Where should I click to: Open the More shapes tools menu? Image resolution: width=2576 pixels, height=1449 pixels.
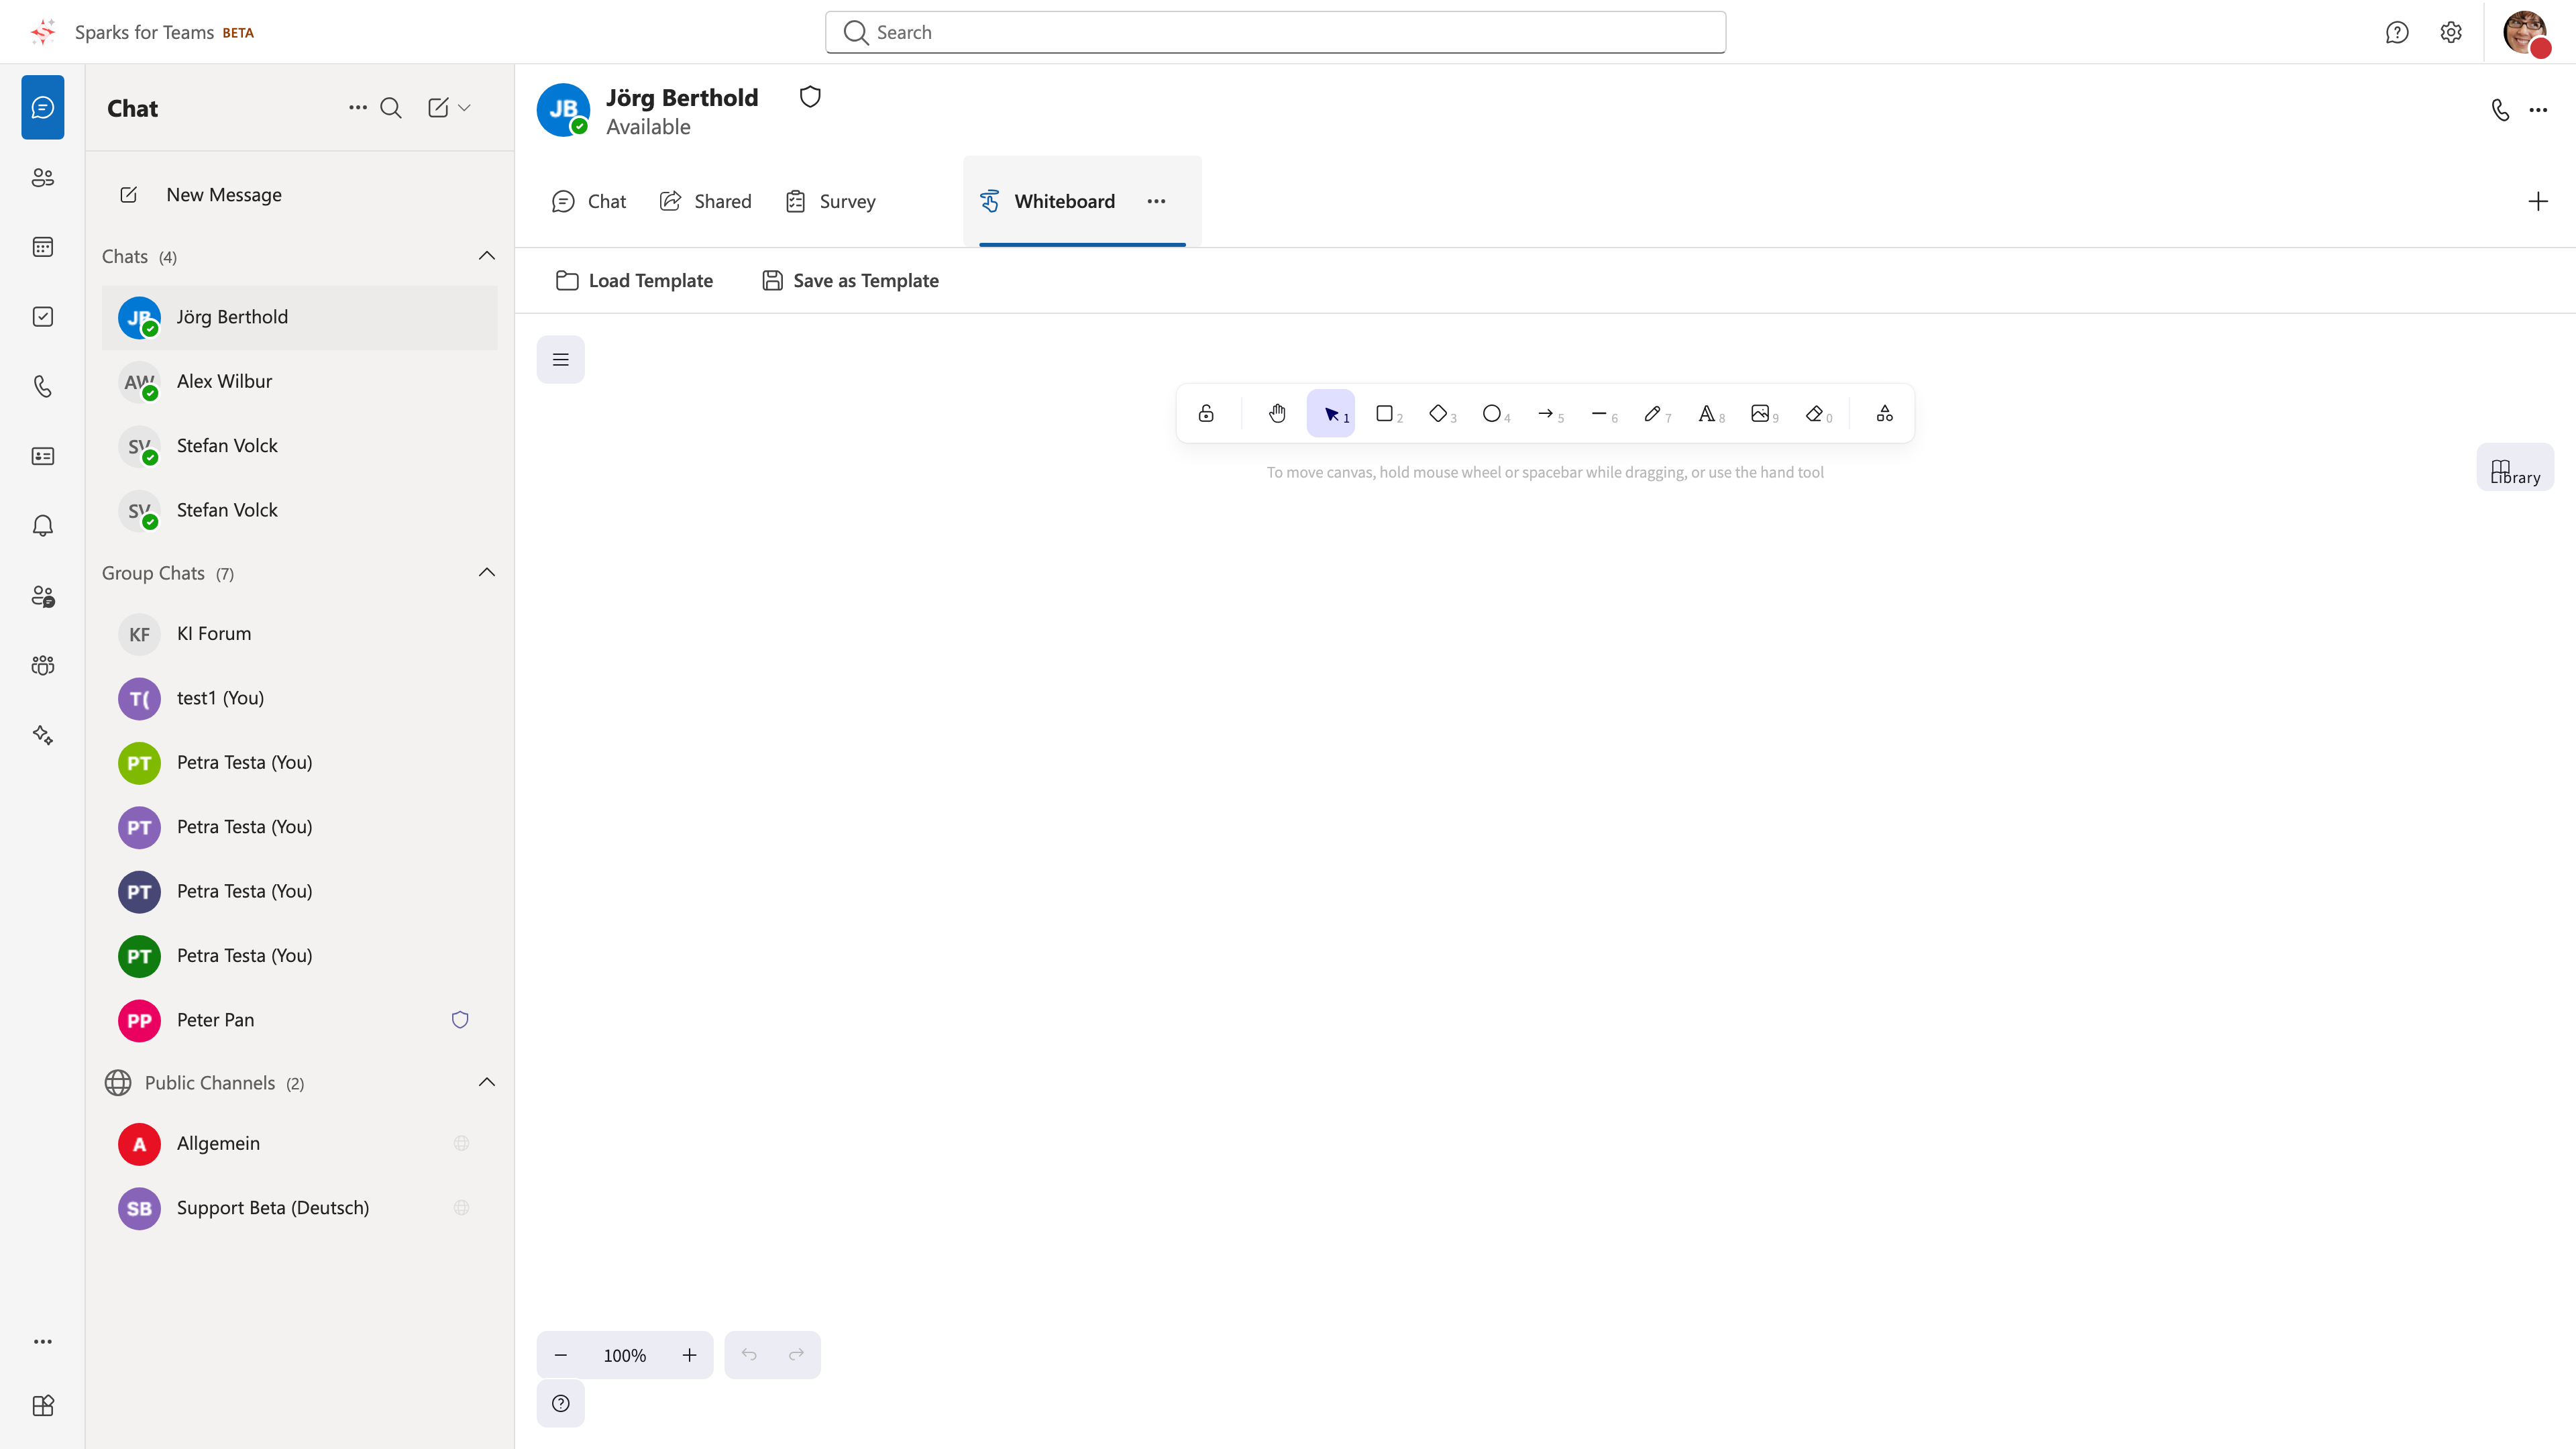(x=1885, y=413)
